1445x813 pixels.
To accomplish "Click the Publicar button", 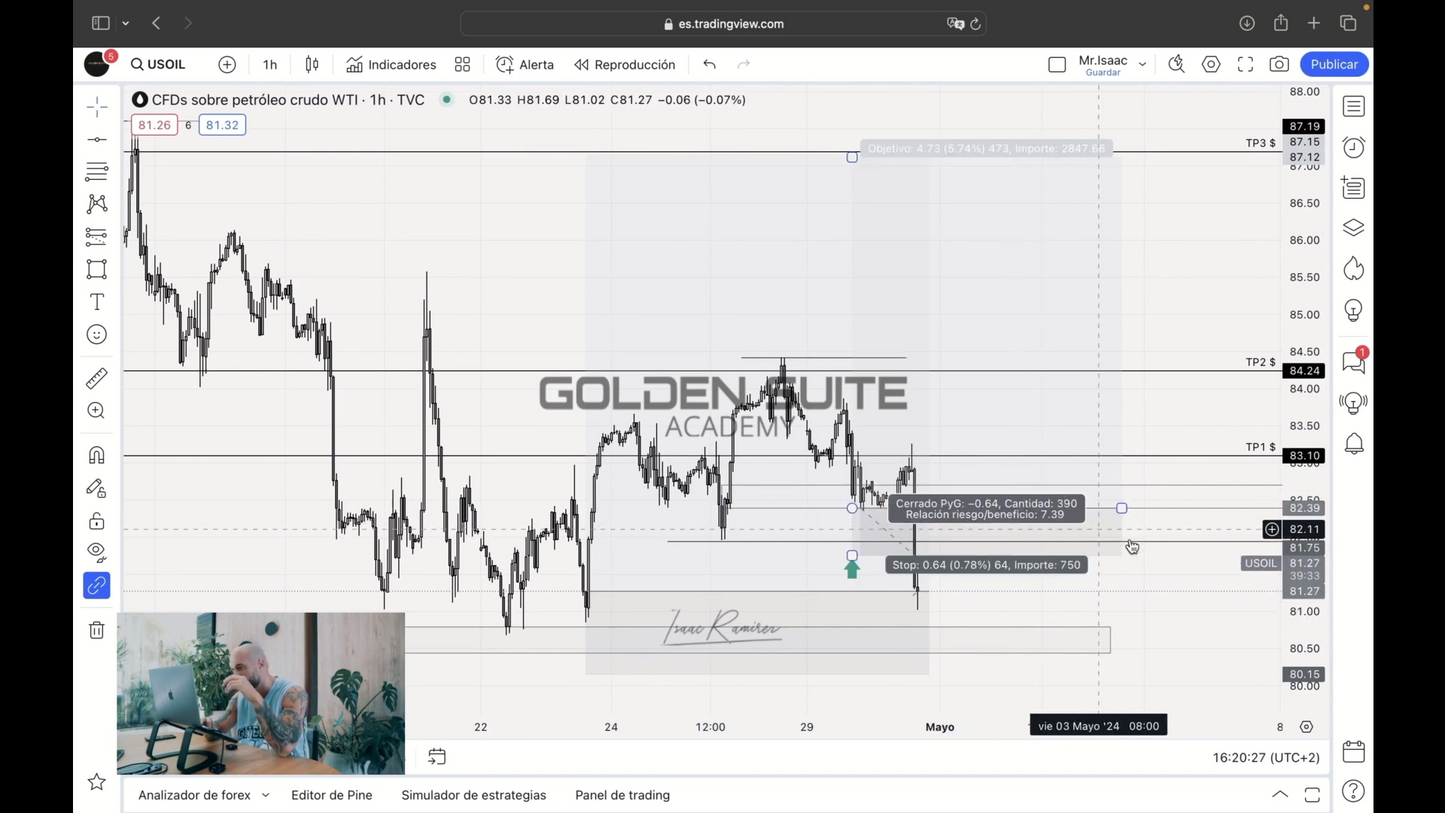I will pos(1334,64).
